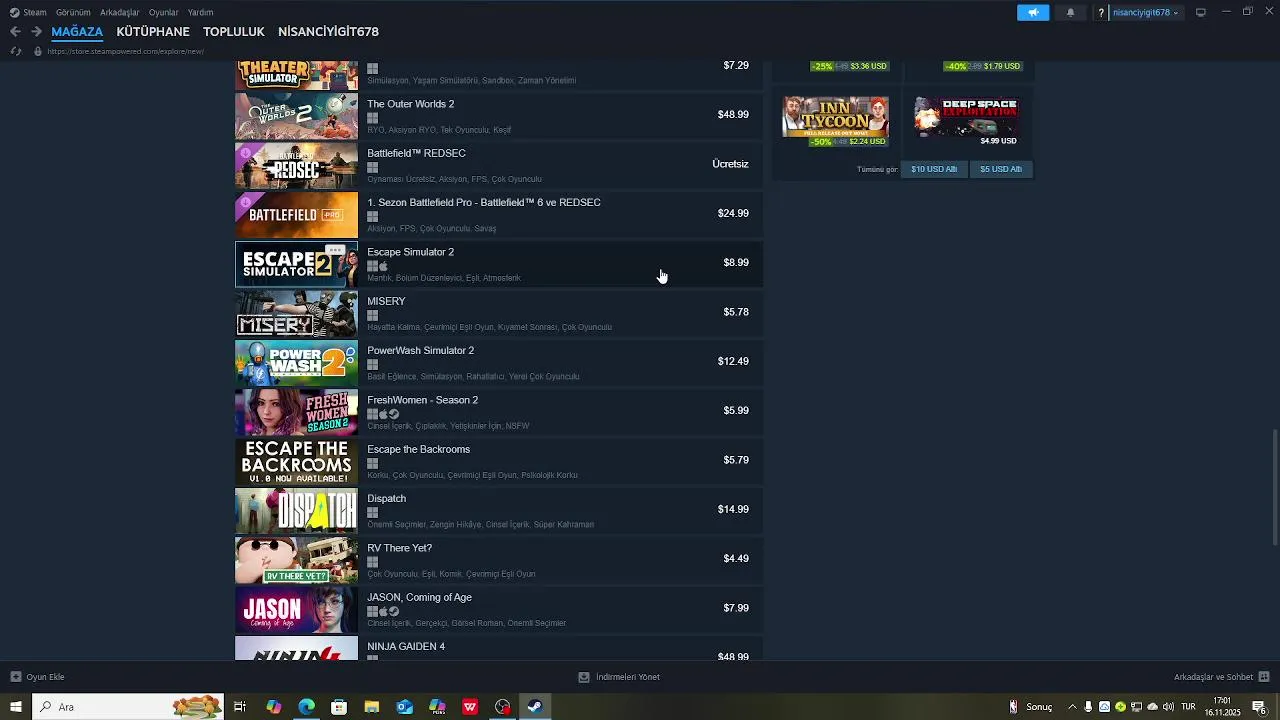The image size is (1280, 720).
Task: Click the İndirmeleri Yönet download icon
Action: (584, 677)
